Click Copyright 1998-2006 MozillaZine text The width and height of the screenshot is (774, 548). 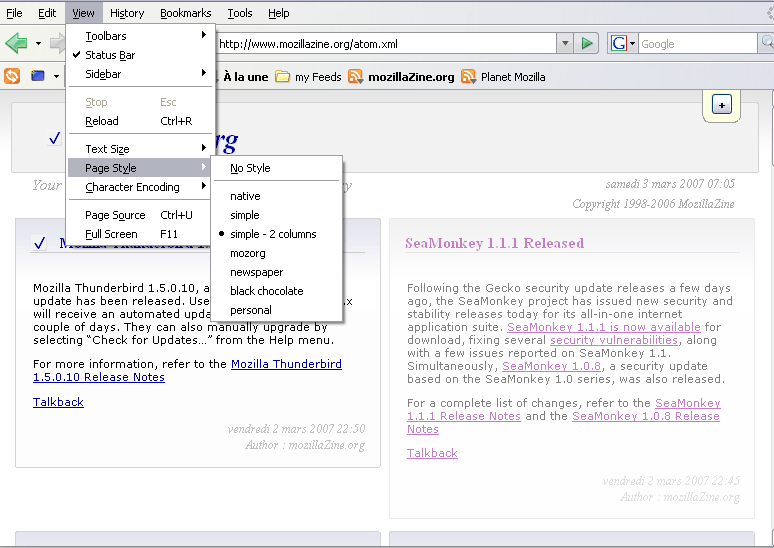[x=653, y=204]
